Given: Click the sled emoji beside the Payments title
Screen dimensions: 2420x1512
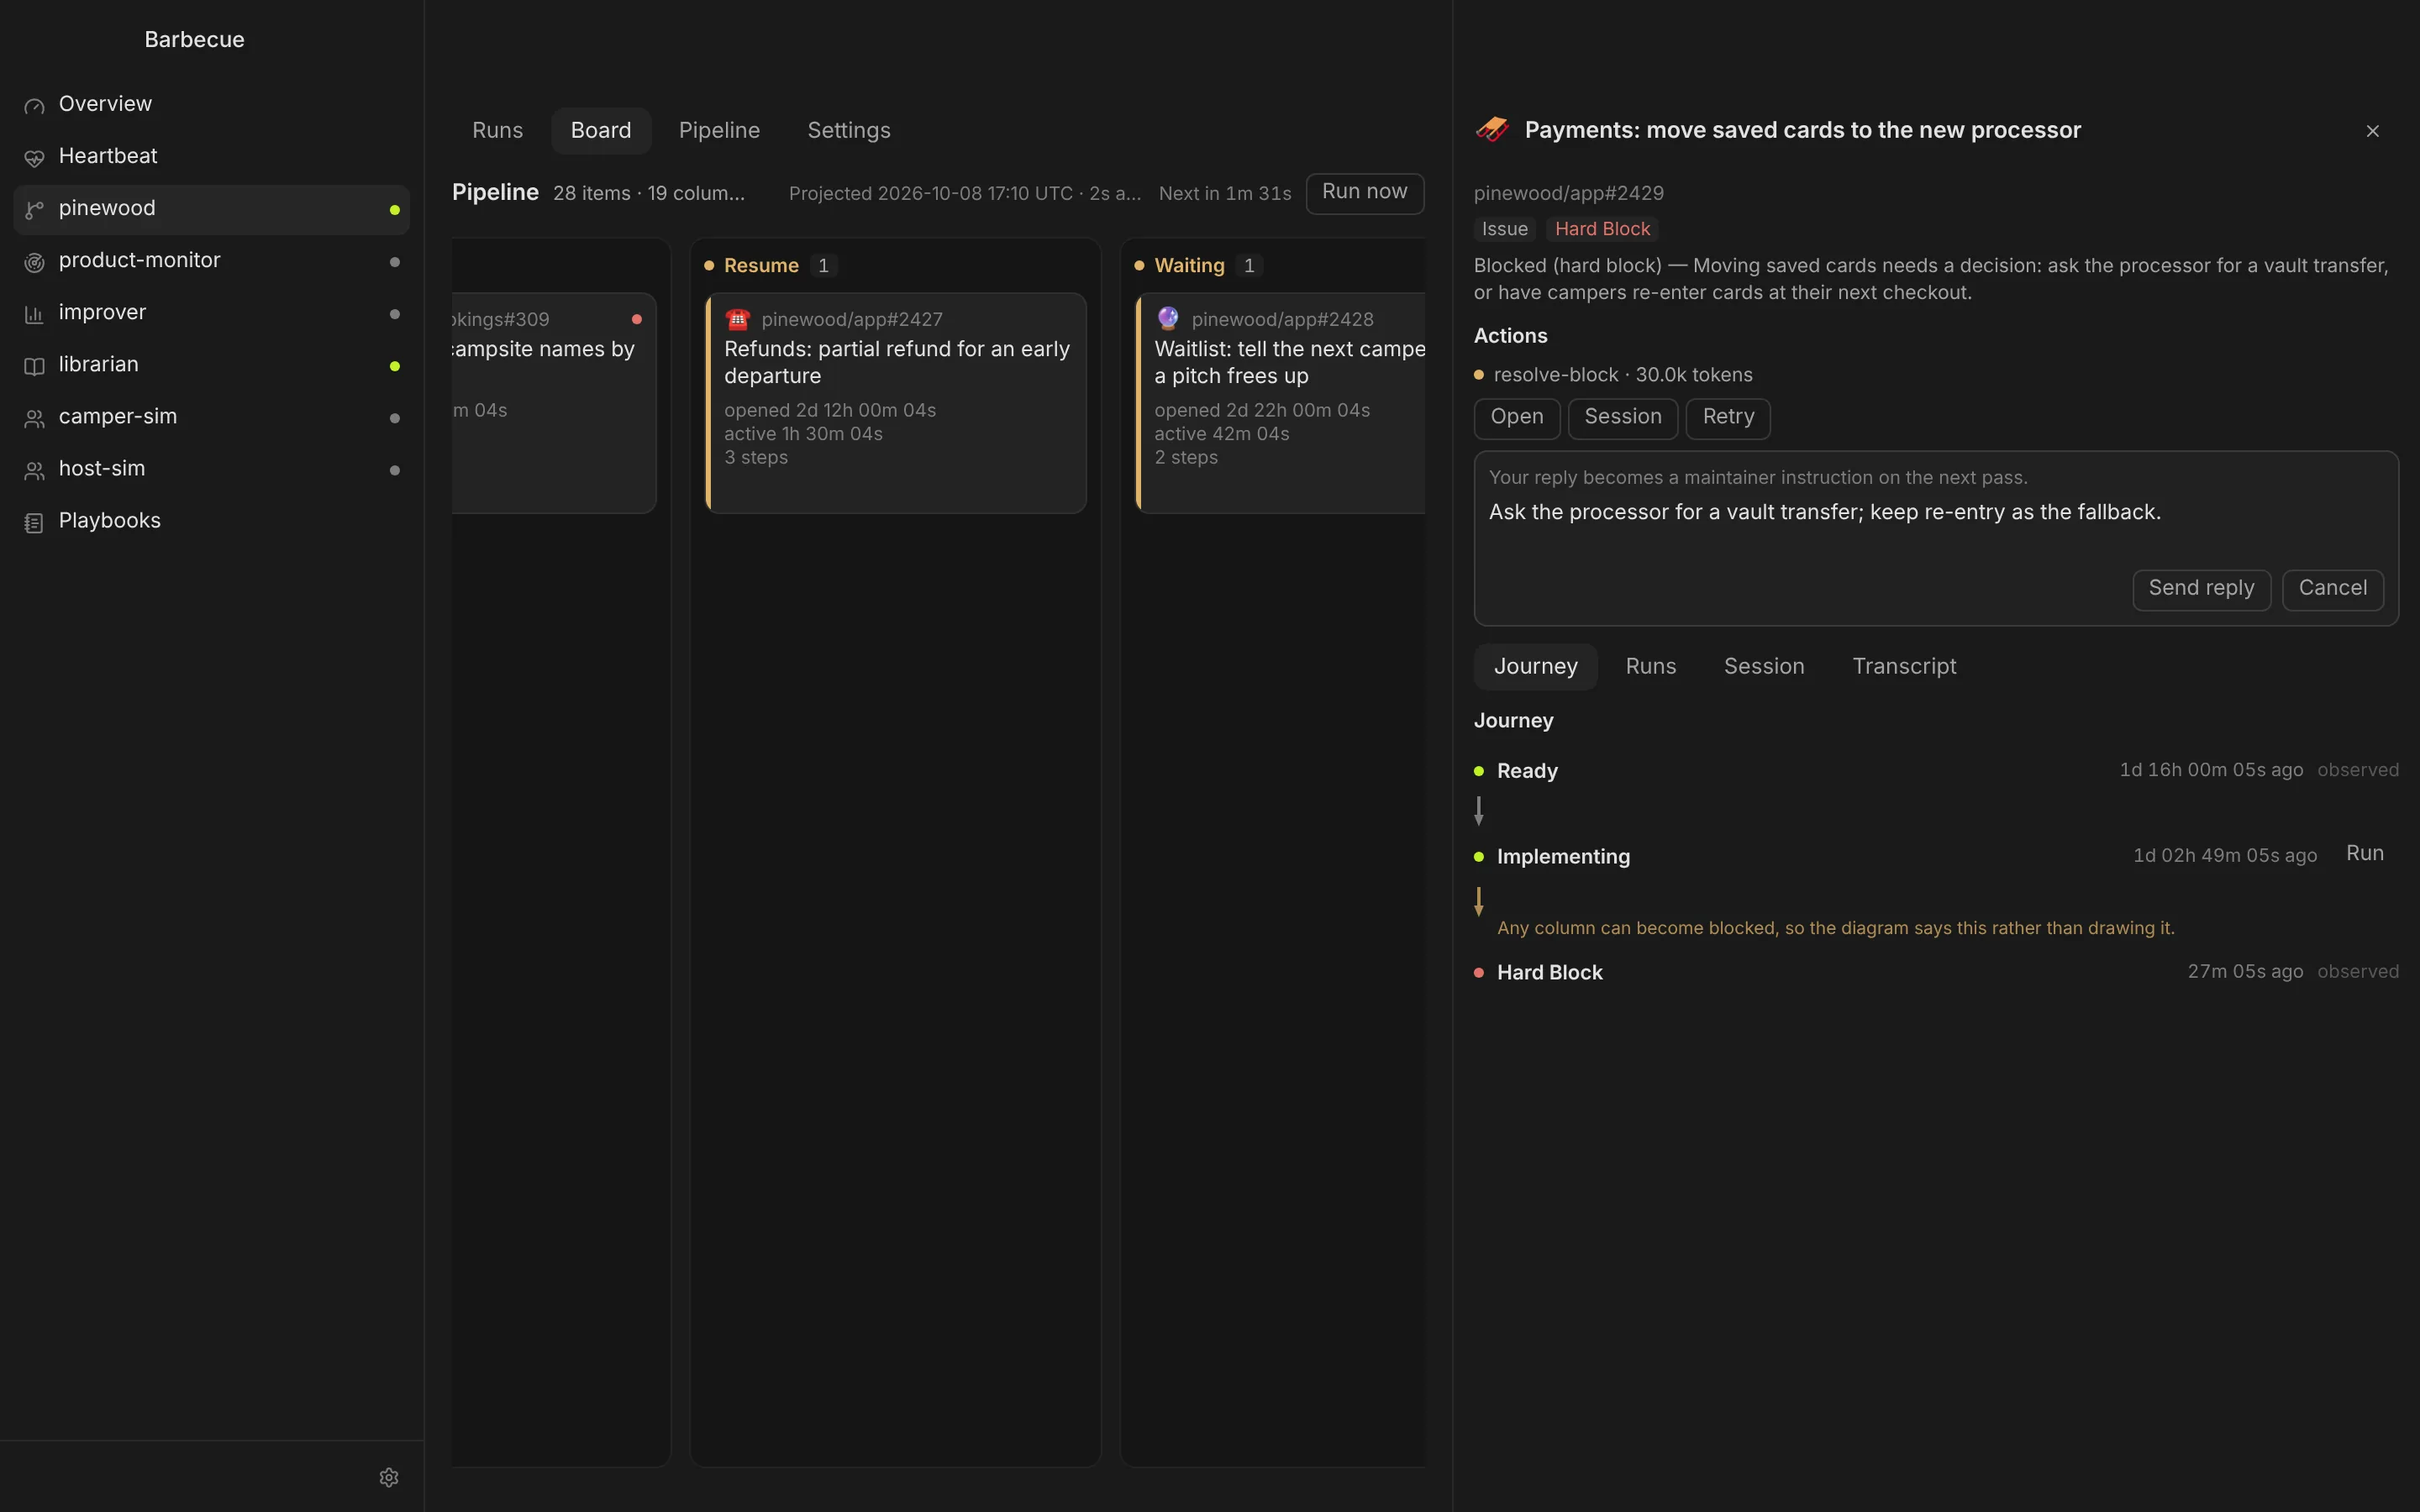Looking at the screenshot, I should (1492, 130).
